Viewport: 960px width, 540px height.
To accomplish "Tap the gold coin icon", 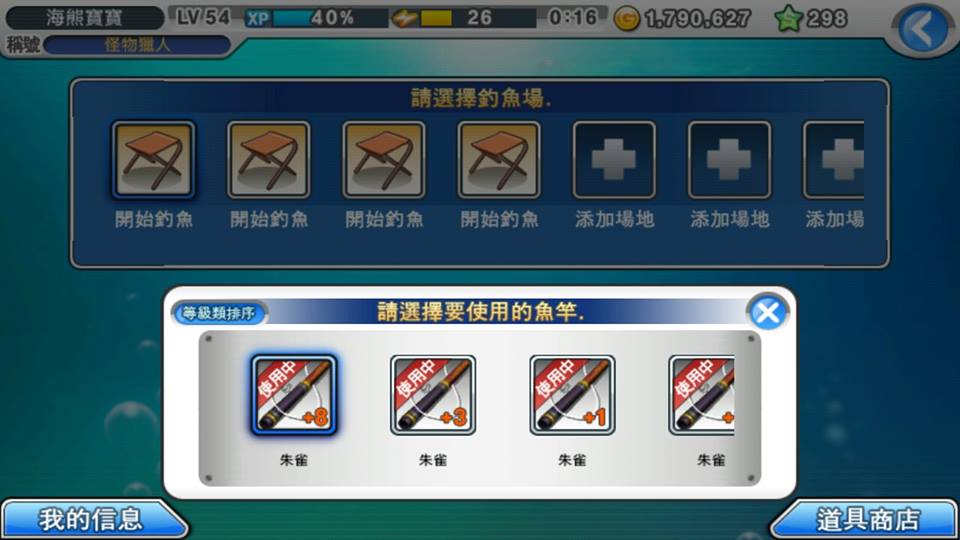I will [x=627, y=19].
